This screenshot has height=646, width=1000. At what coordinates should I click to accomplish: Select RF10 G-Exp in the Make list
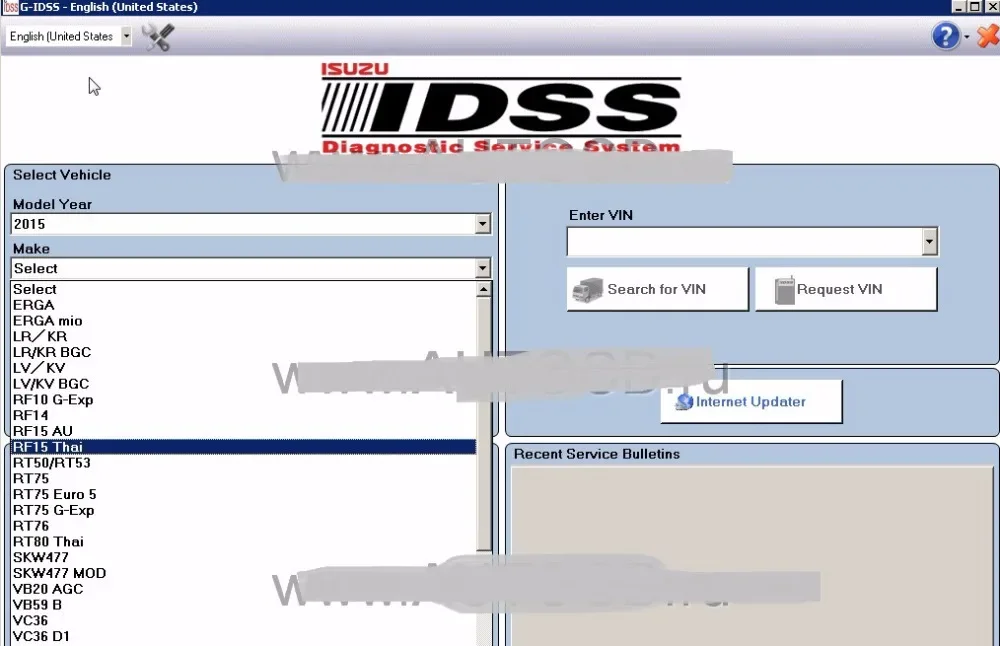pyautogui.click(x=243, y=400)
